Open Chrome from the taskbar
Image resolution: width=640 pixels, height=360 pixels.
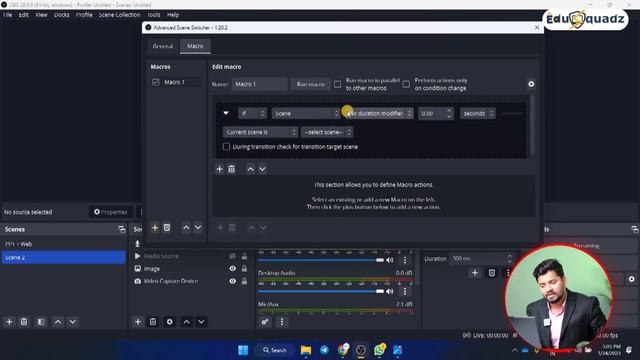[343, 350]
